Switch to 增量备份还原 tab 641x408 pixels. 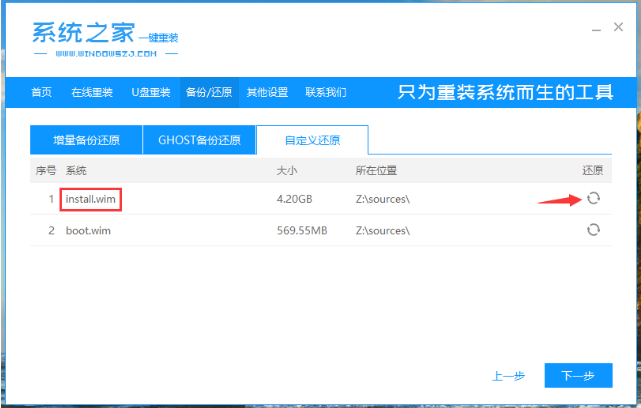pyautogui.click(x=85, y=140)
